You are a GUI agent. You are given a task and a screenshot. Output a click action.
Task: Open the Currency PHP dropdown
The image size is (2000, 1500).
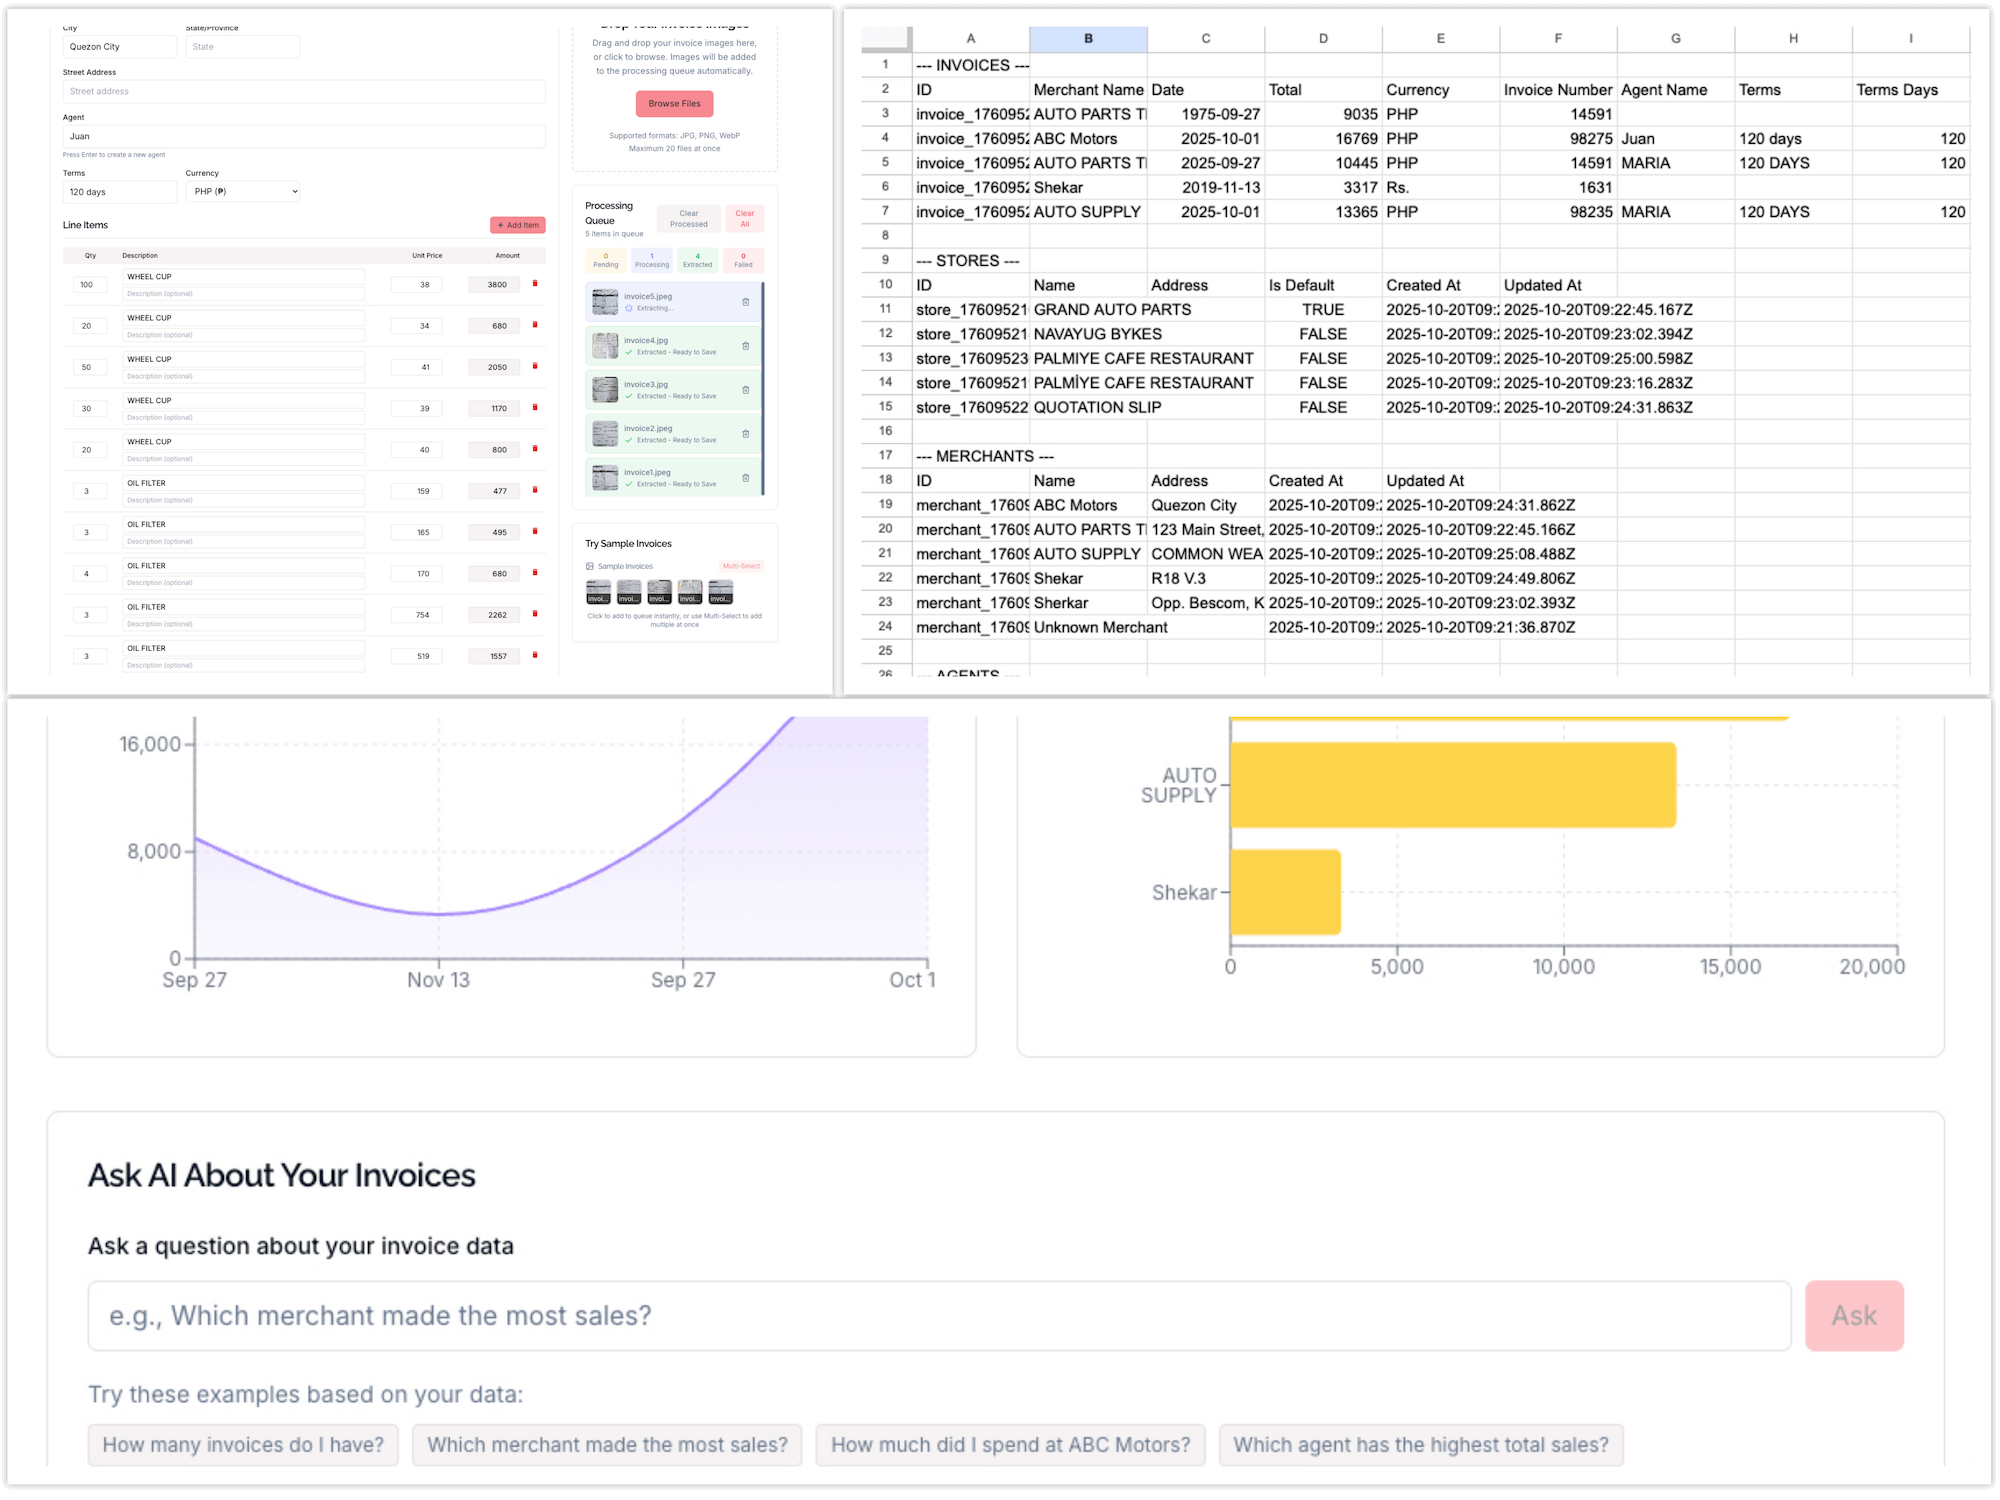[x=243, y=191]
